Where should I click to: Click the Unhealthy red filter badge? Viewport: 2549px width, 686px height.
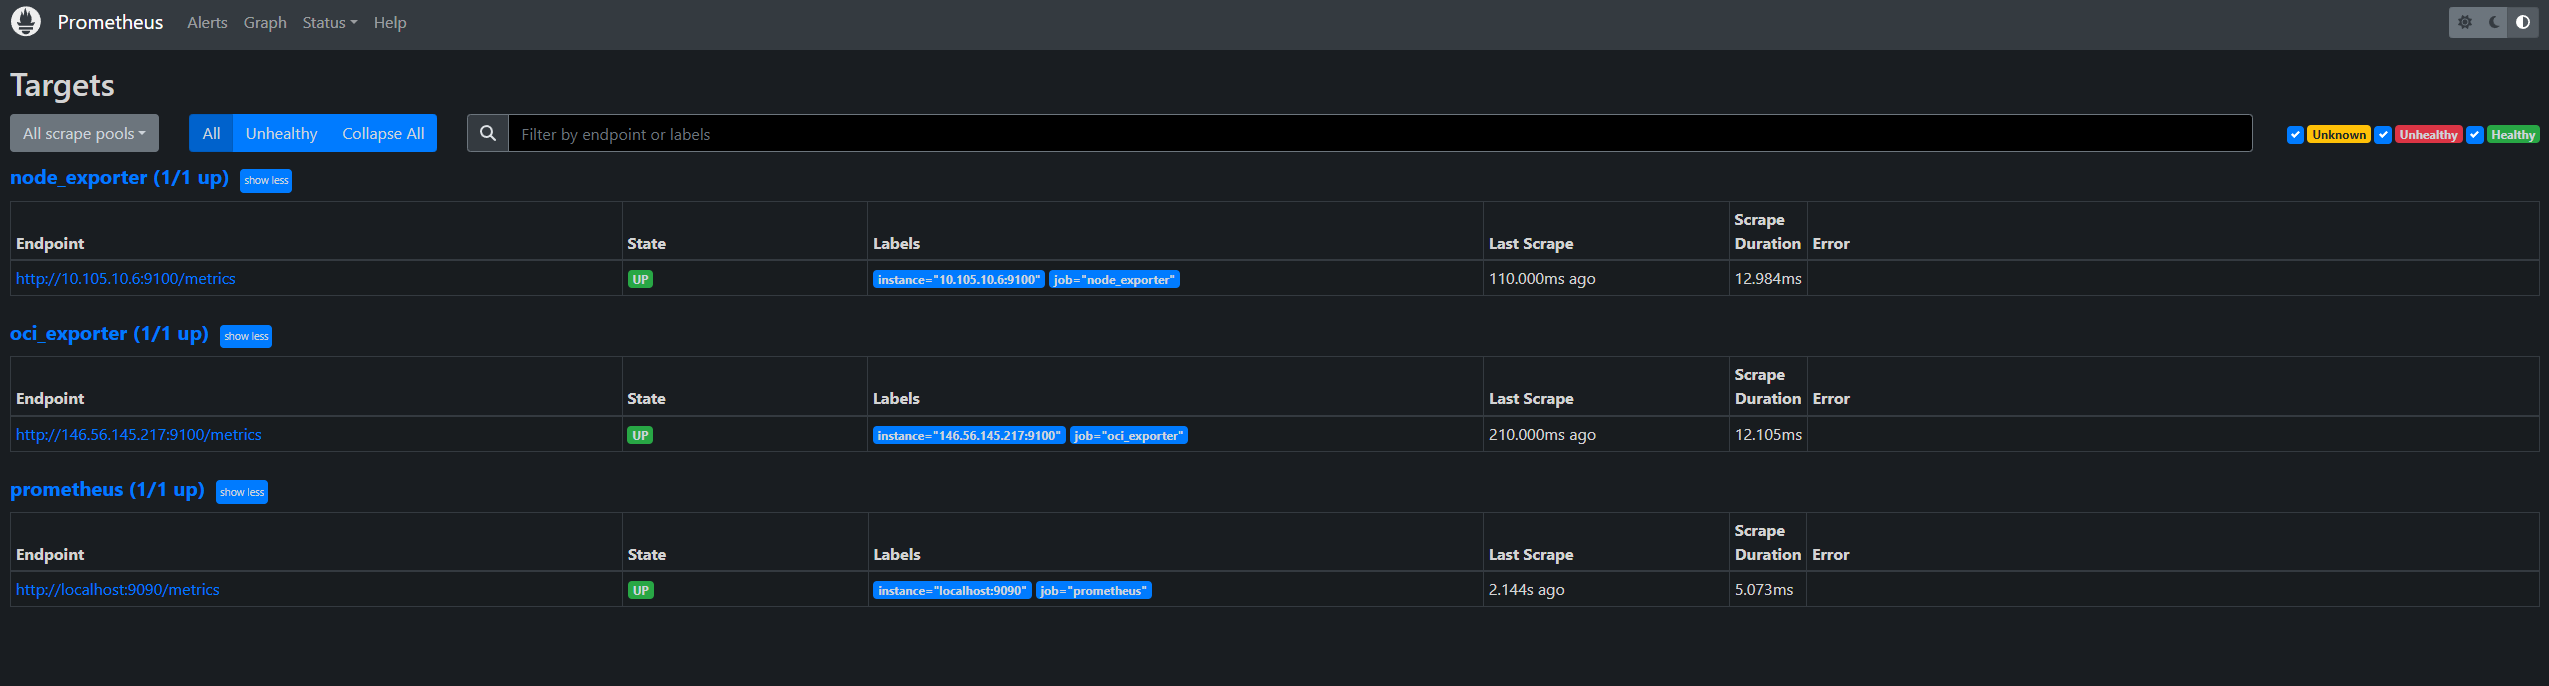(x=2428, y=135)
